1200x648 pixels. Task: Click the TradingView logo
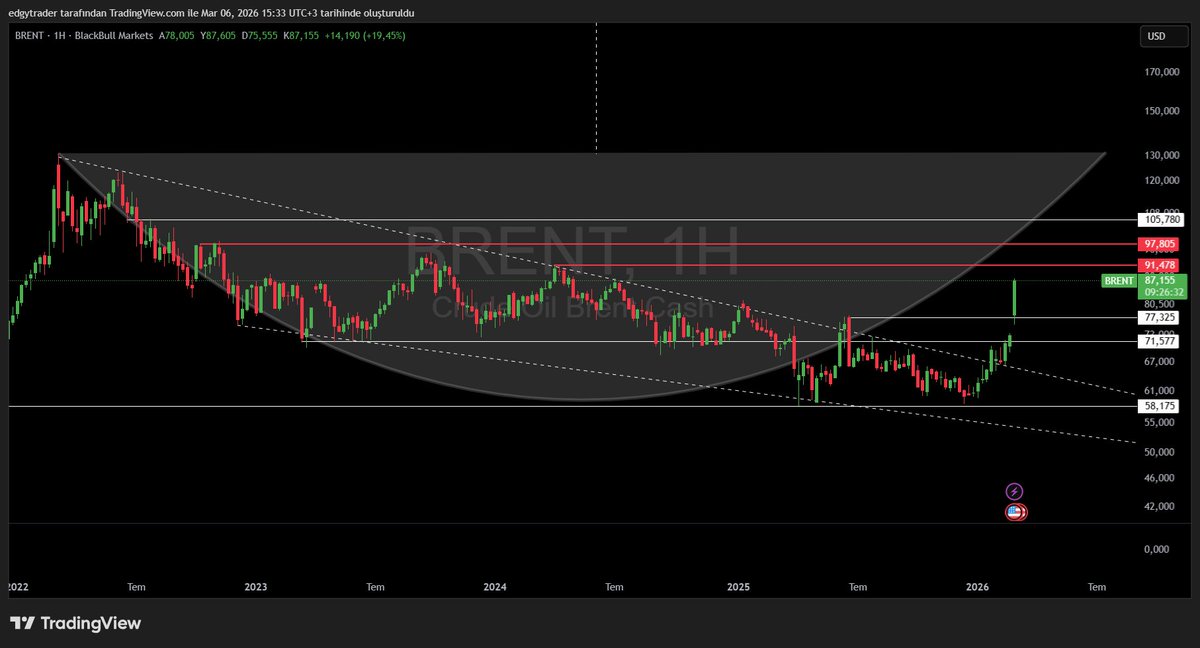(77, 623)
